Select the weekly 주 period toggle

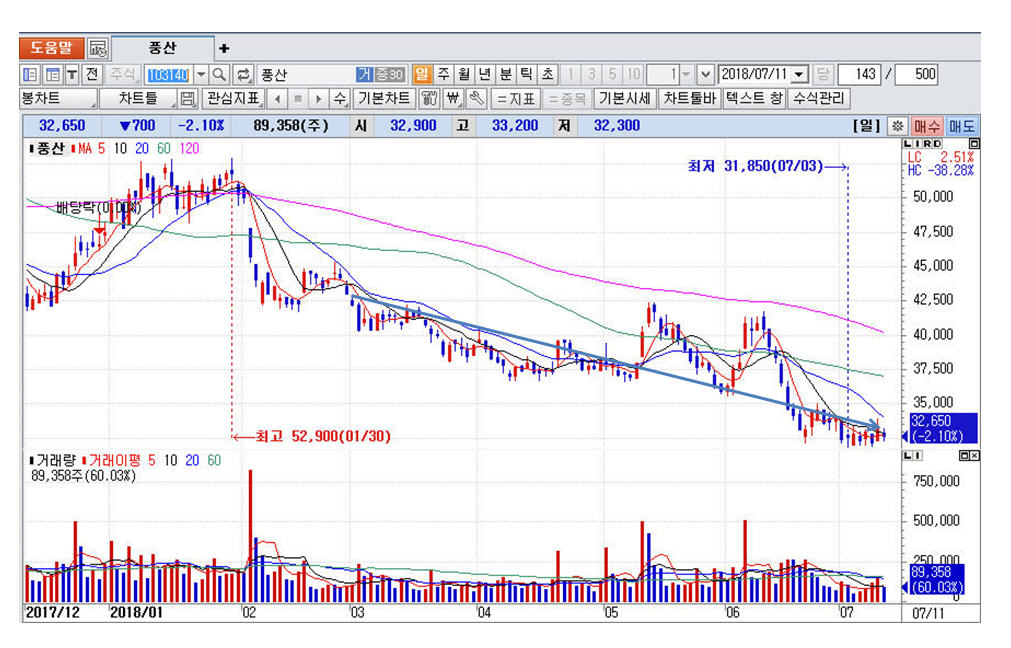pyautogui.click(x=443, y=75)
